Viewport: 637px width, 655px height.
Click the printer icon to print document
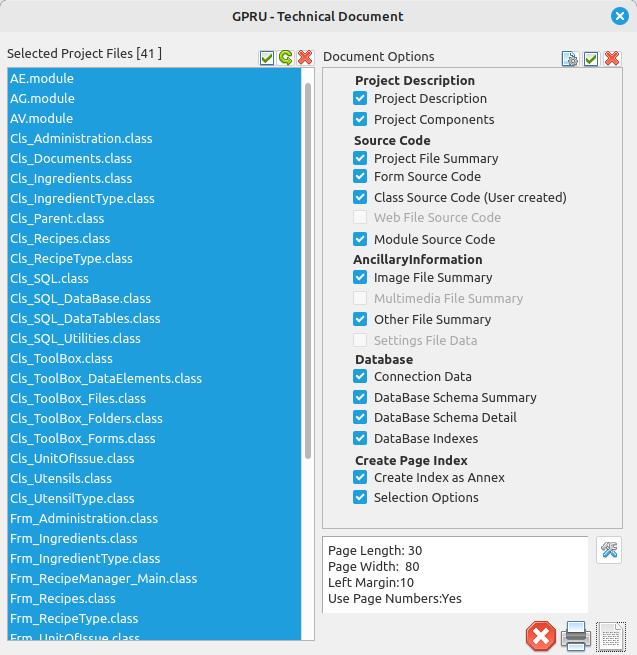tap(575, 635)
